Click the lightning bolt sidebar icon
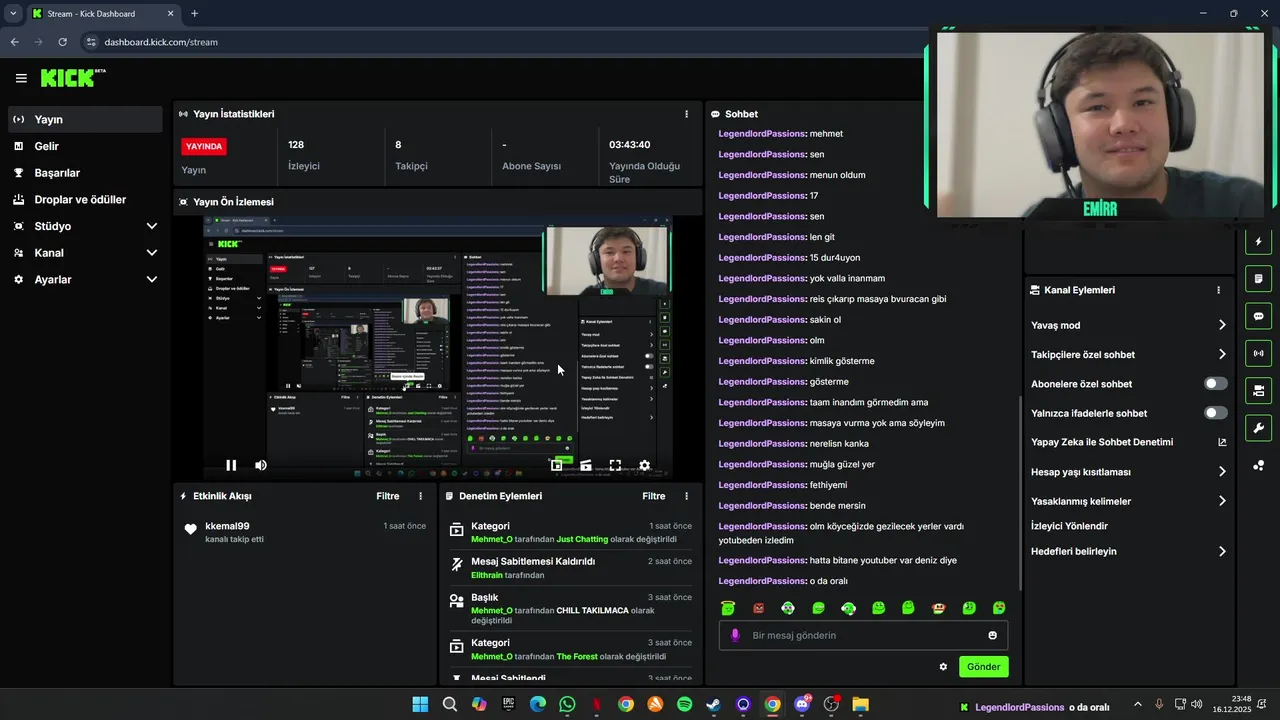 coord(1258,241)
